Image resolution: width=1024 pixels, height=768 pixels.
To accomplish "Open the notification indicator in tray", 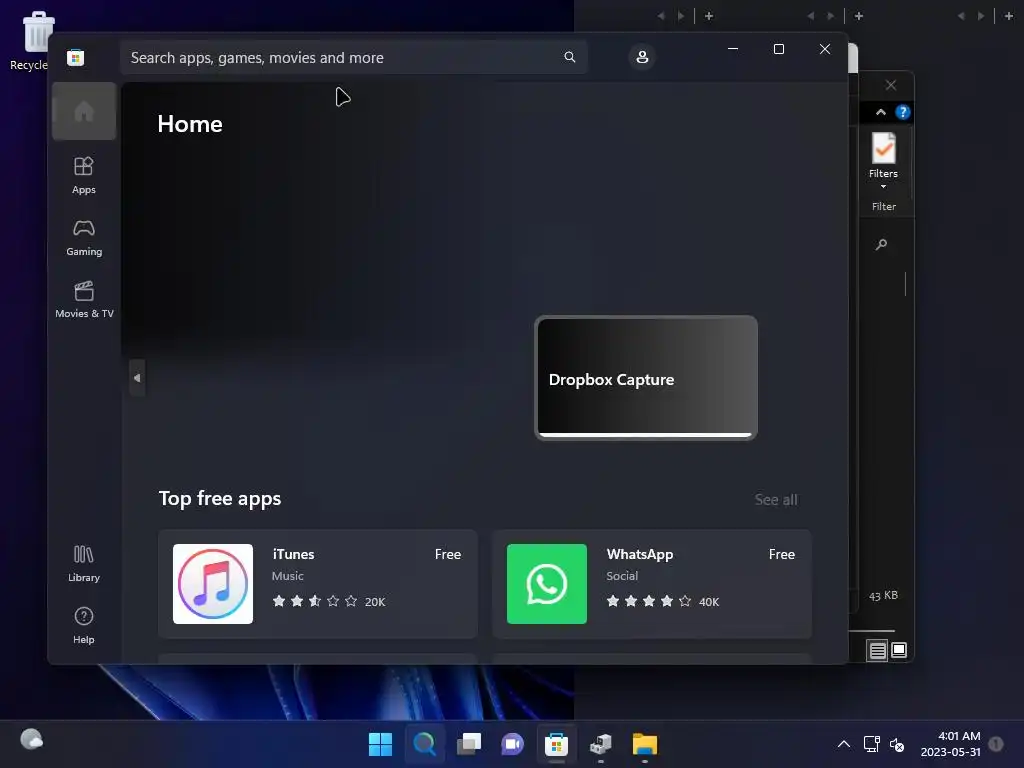I will [x=996, y=744].
